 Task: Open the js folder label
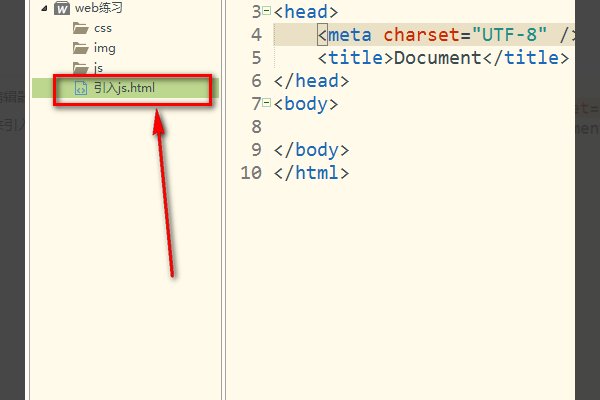point(98,68)
